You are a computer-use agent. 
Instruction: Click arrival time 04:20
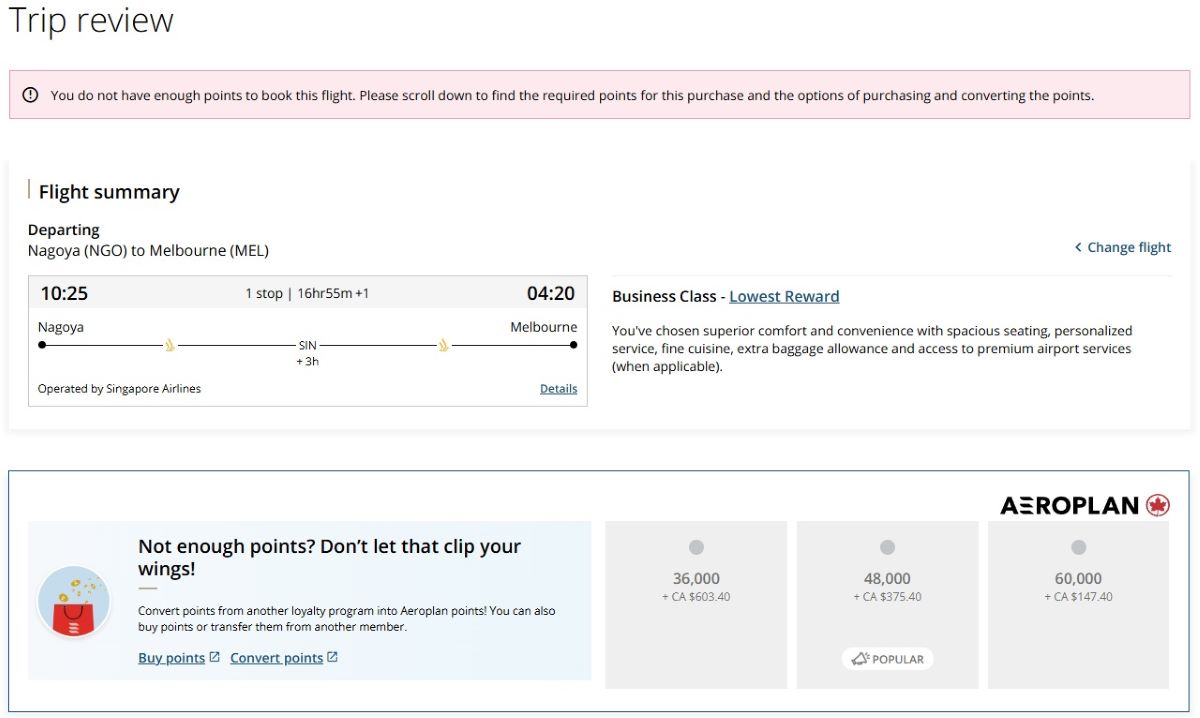[x=551, y=293]
